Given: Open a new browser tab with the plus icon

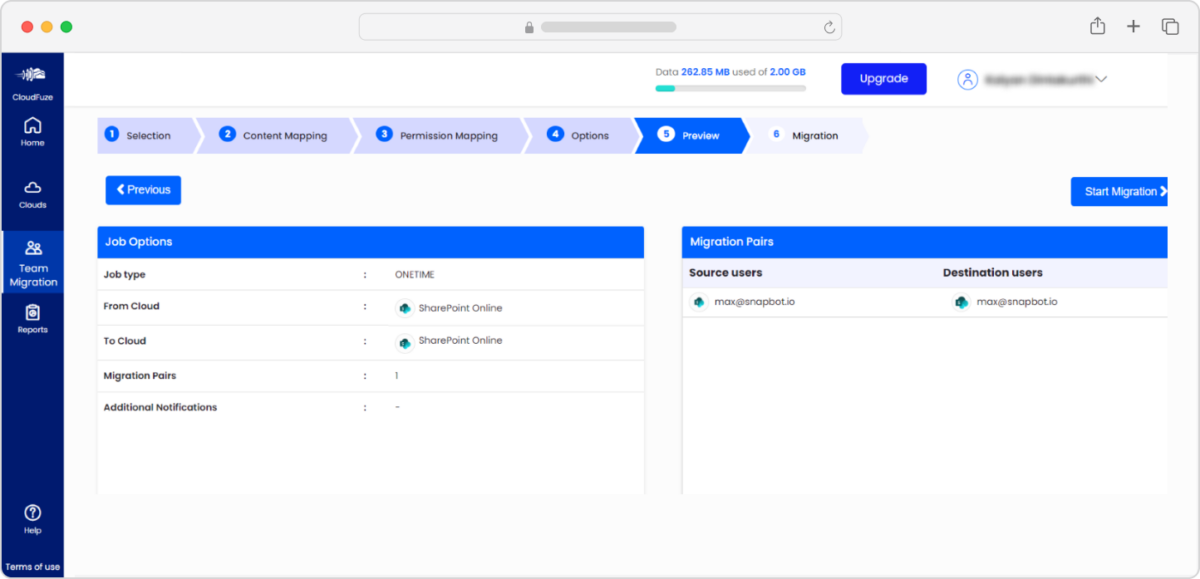Looking at the screenshot, I should click(x=1134, y=26).
